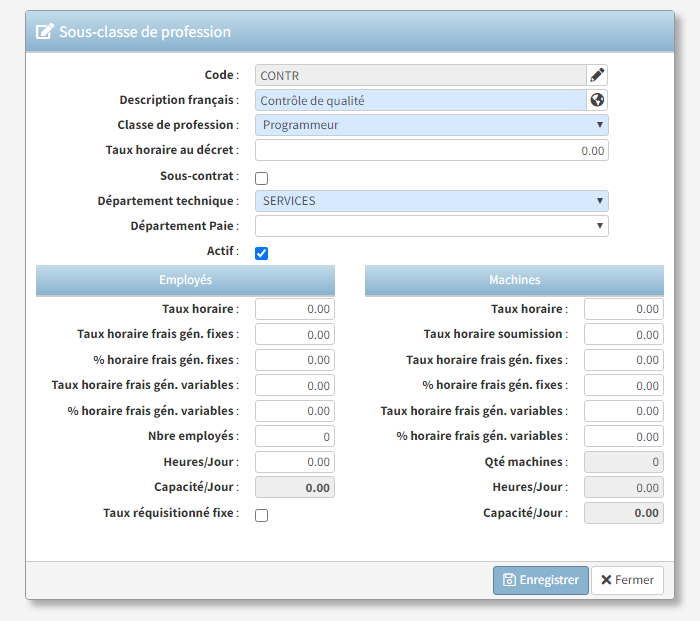Image resolution: width=700 pixels, height=621 pixels.
Task: Focus Employés Taux horaire frais gén. variables
Action: [295, 385]
